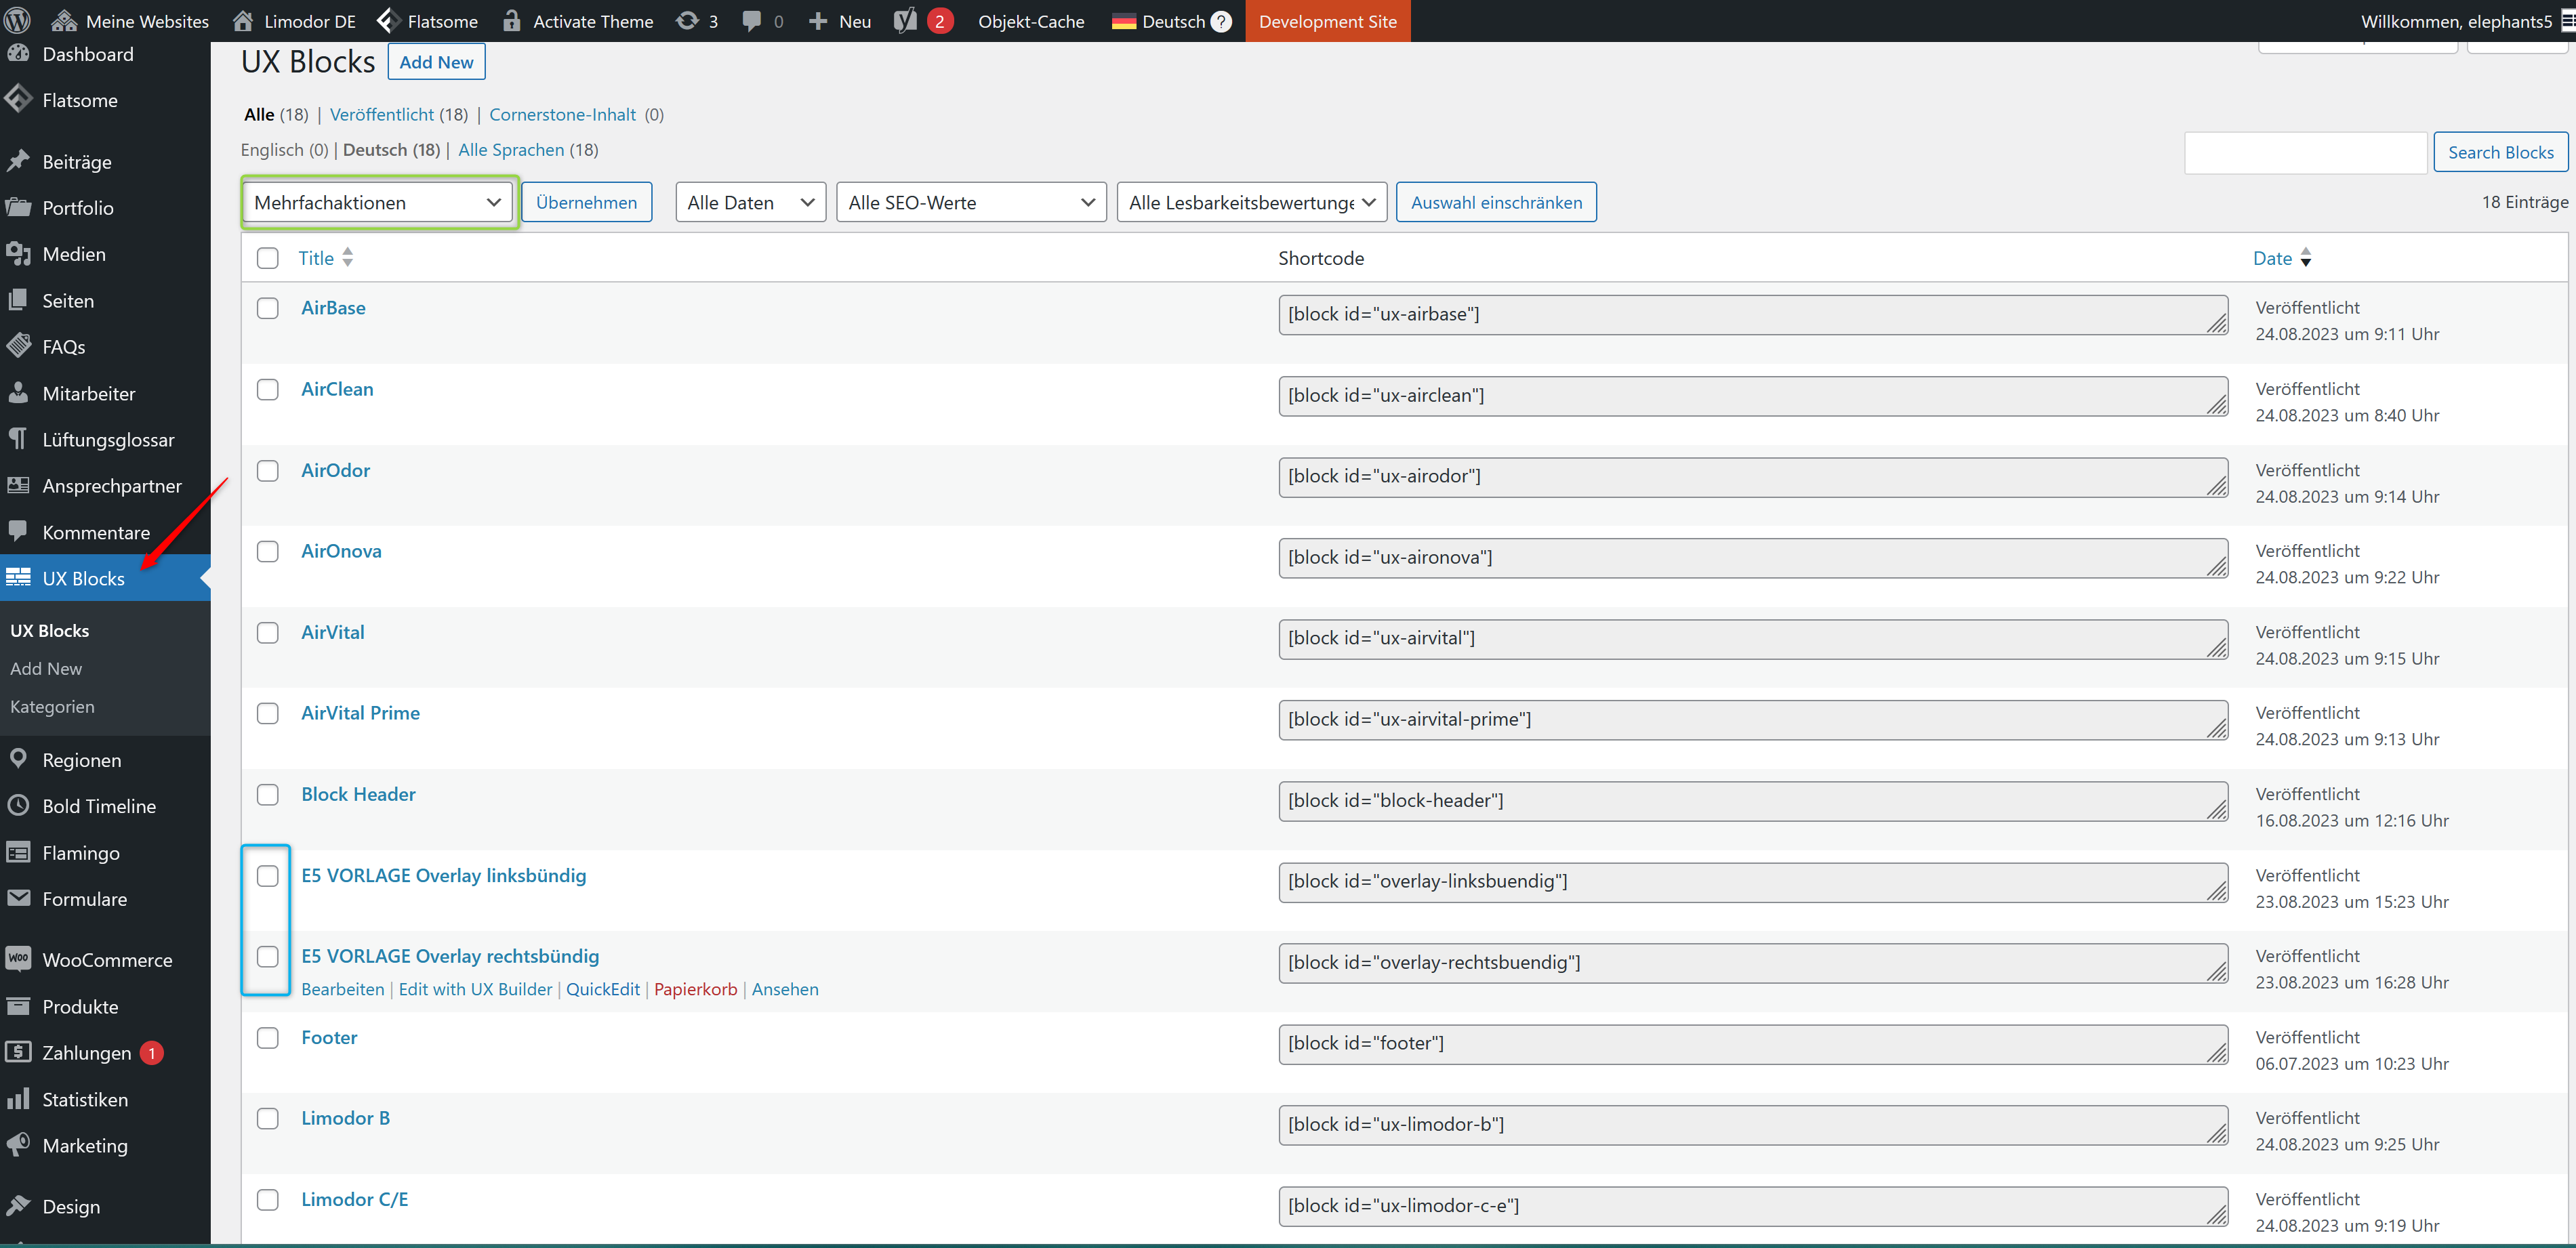Image resolution: width=2576 pixels, height=1248 pixels.
Task: Click the Bold Timeline clock icon
Action: pyautogui.click(x=18, y=805)
